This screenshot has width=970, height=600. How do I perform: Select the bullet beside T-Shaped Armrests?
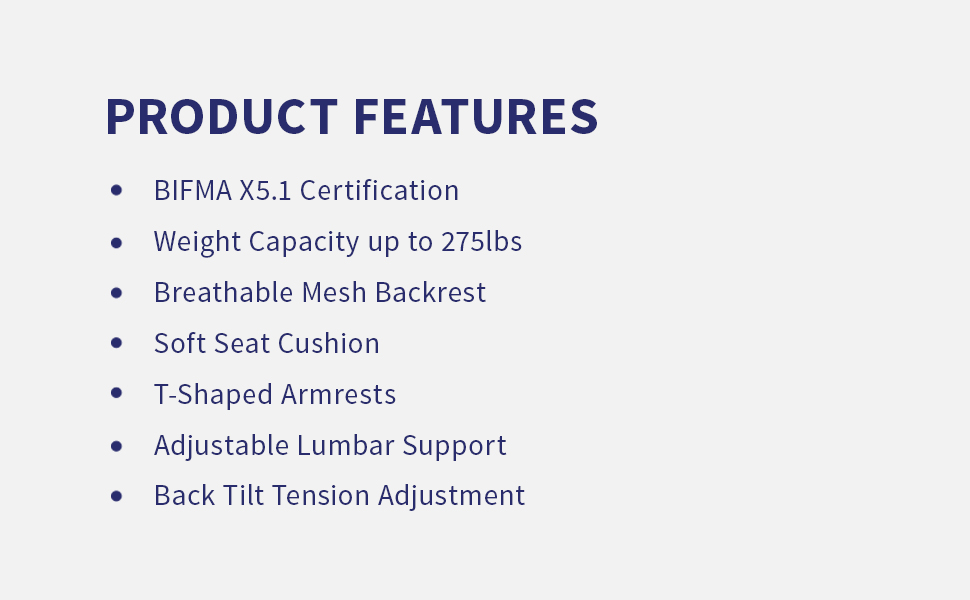117,393
